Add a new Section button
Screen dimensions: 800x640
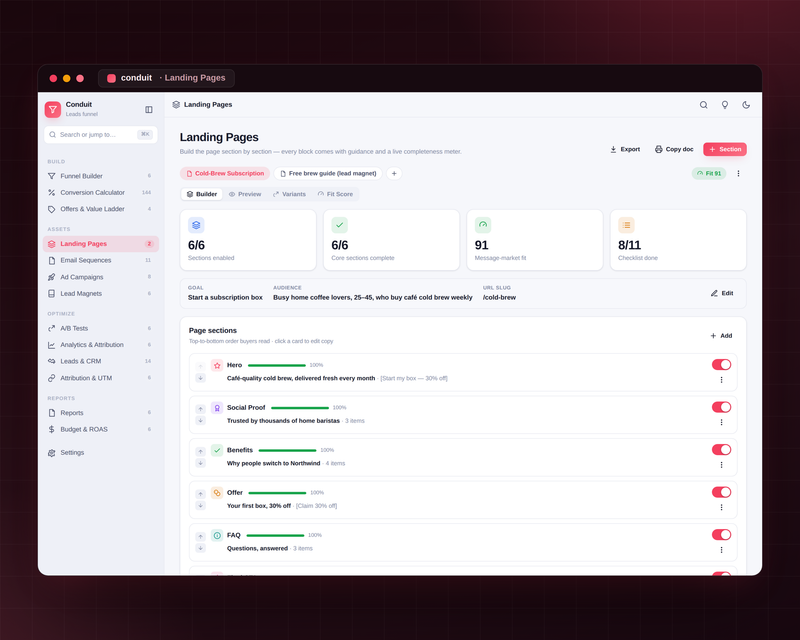[x=725, y=149]
